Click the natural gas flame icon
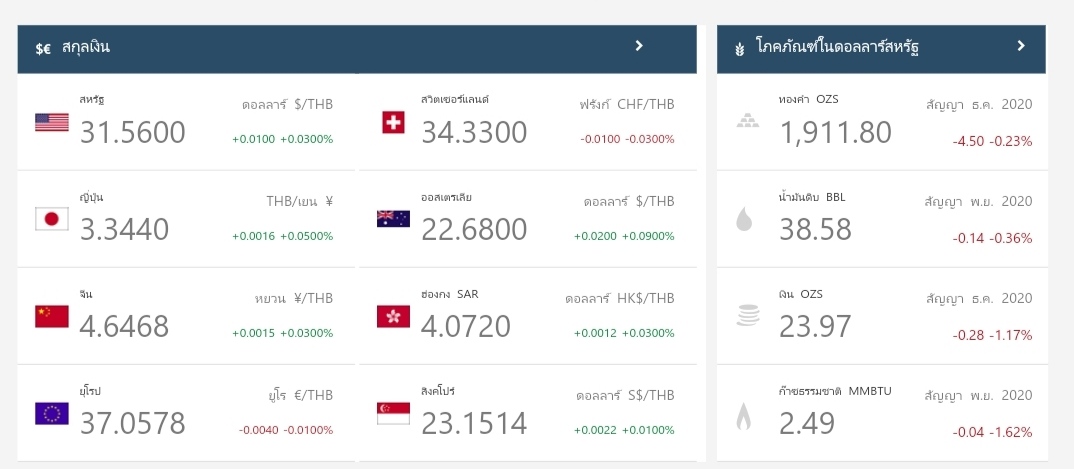The width and height of the screenshot is (1074, 469). (745, 414)
